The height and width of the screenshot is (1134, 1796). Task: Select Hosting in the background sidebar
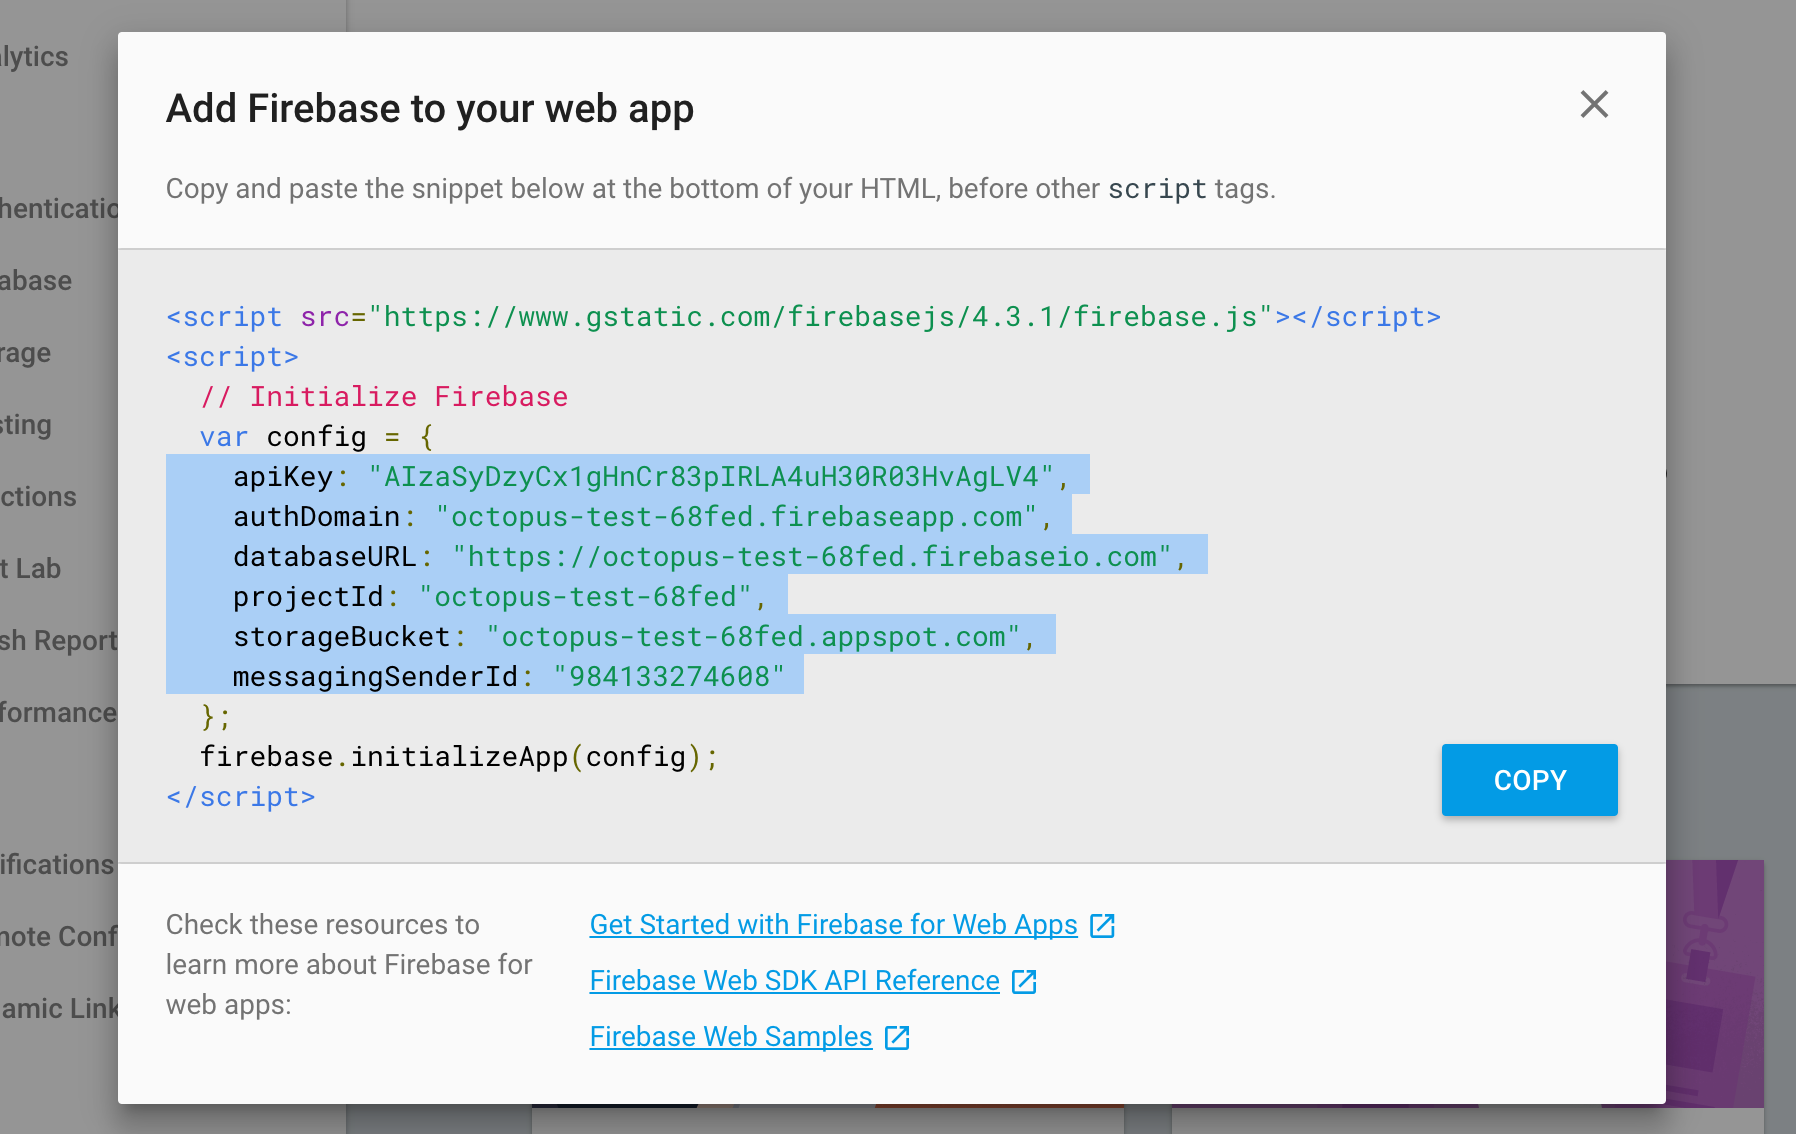26,425
